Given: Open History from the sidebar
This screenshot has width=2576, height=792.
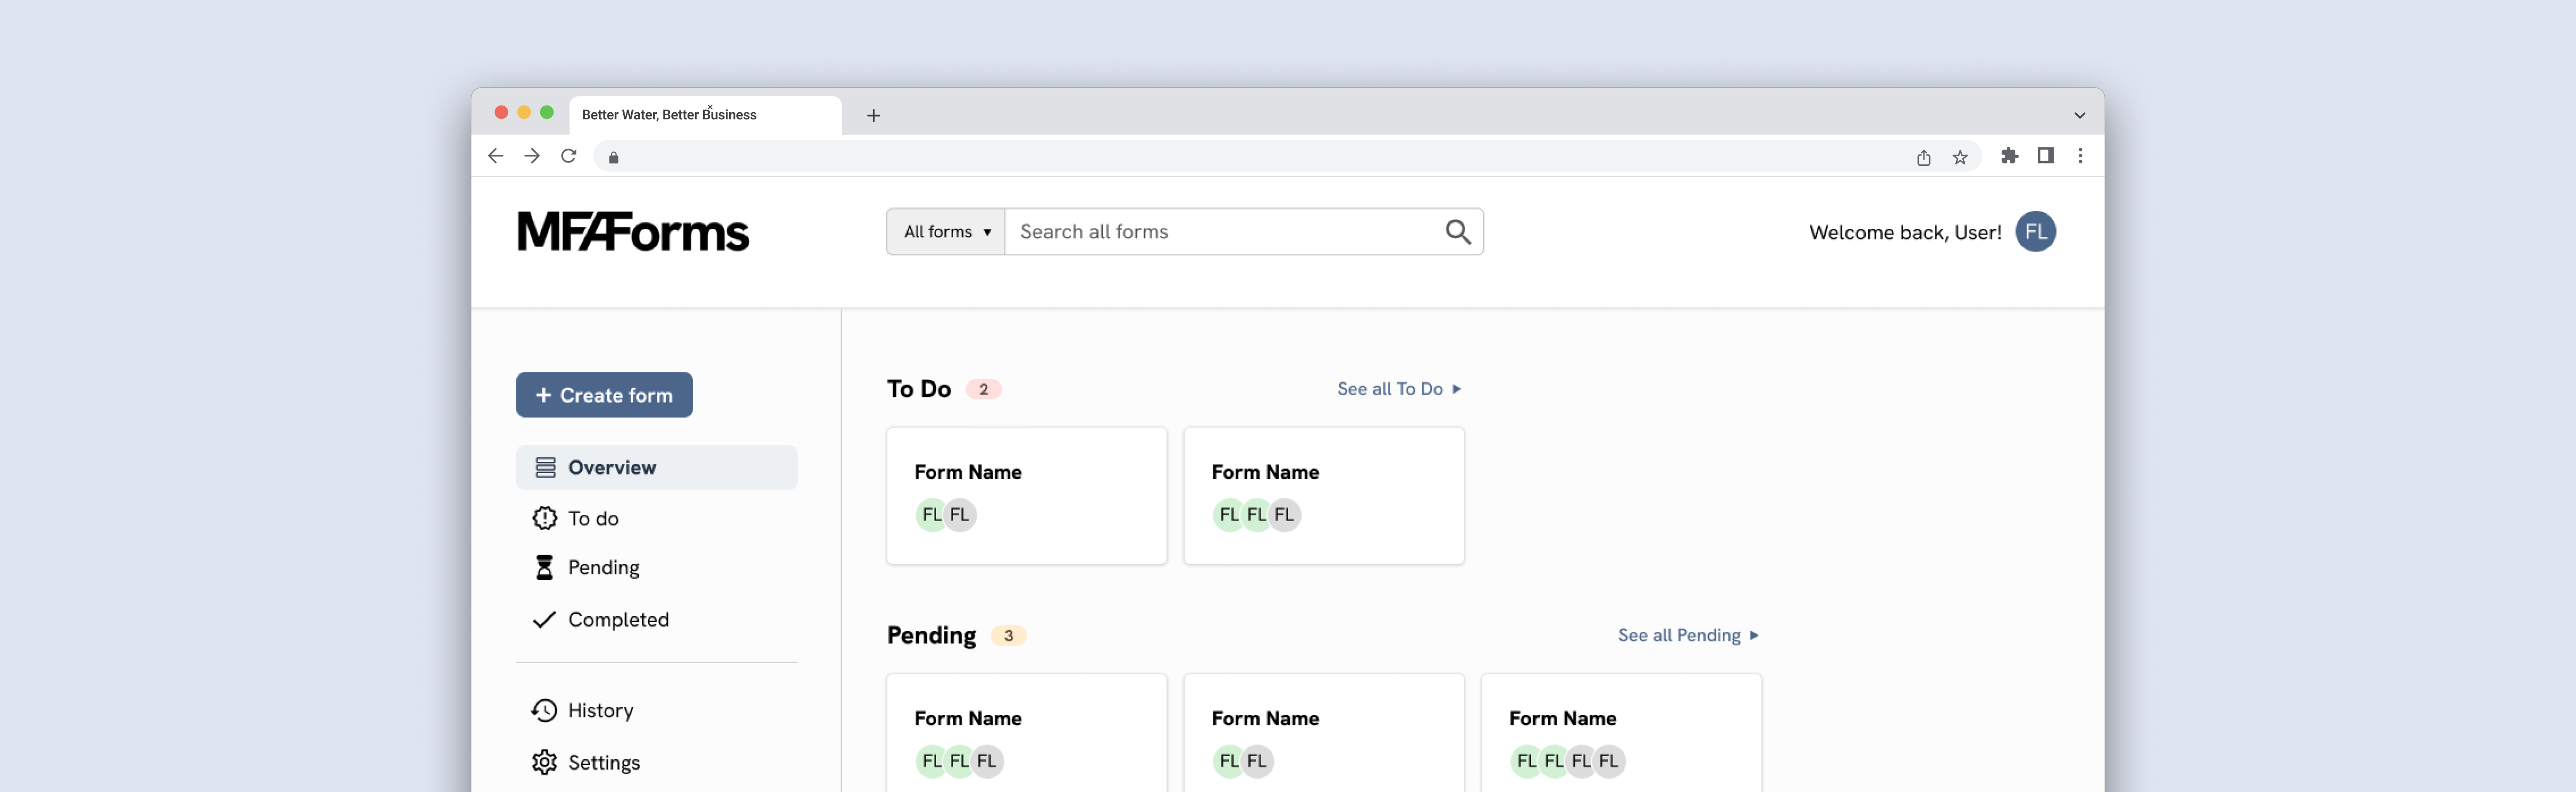Looking at the screenshot, I should click(600, 710).
